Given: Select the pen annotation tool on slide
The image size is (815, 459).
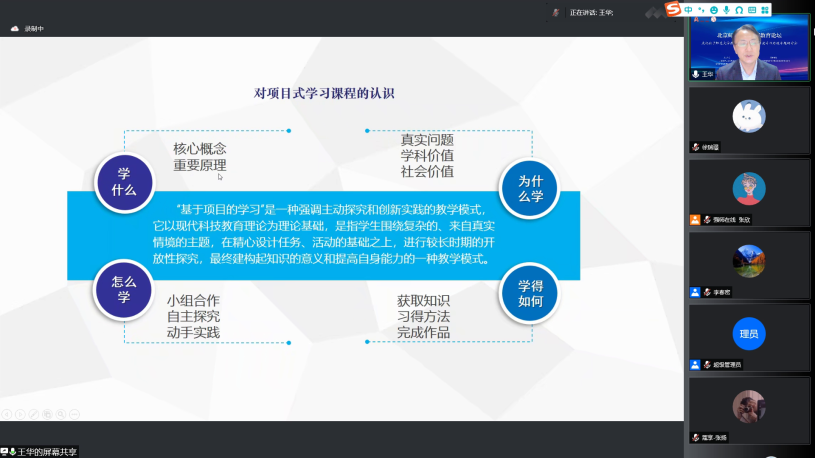Looking at the screenshot, I should (33, 414).
